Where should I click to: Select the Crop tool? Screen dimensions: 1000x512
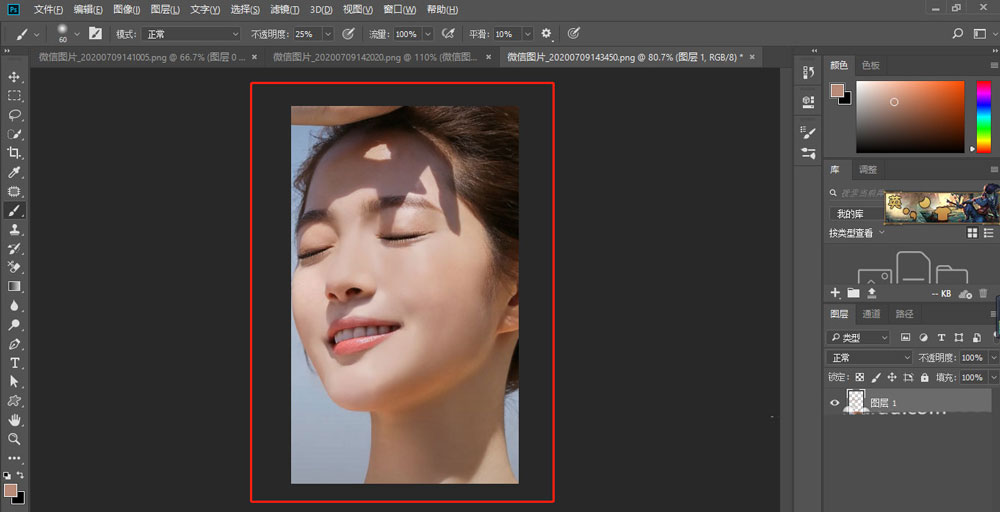point(14,153)
